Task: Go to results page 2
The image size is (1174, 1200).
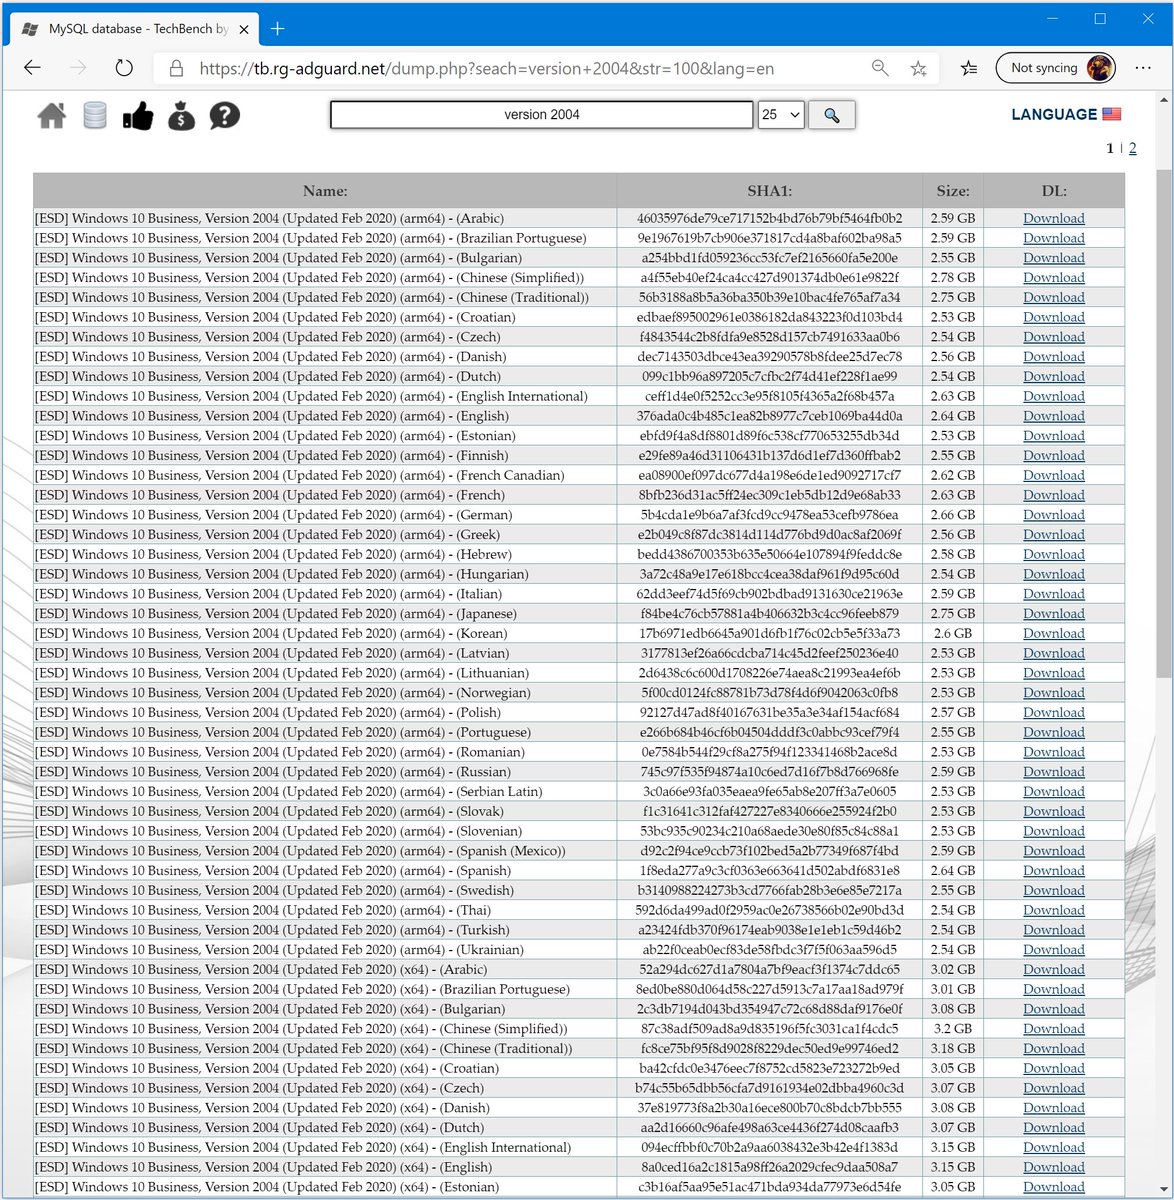Action: (1132, 148)
